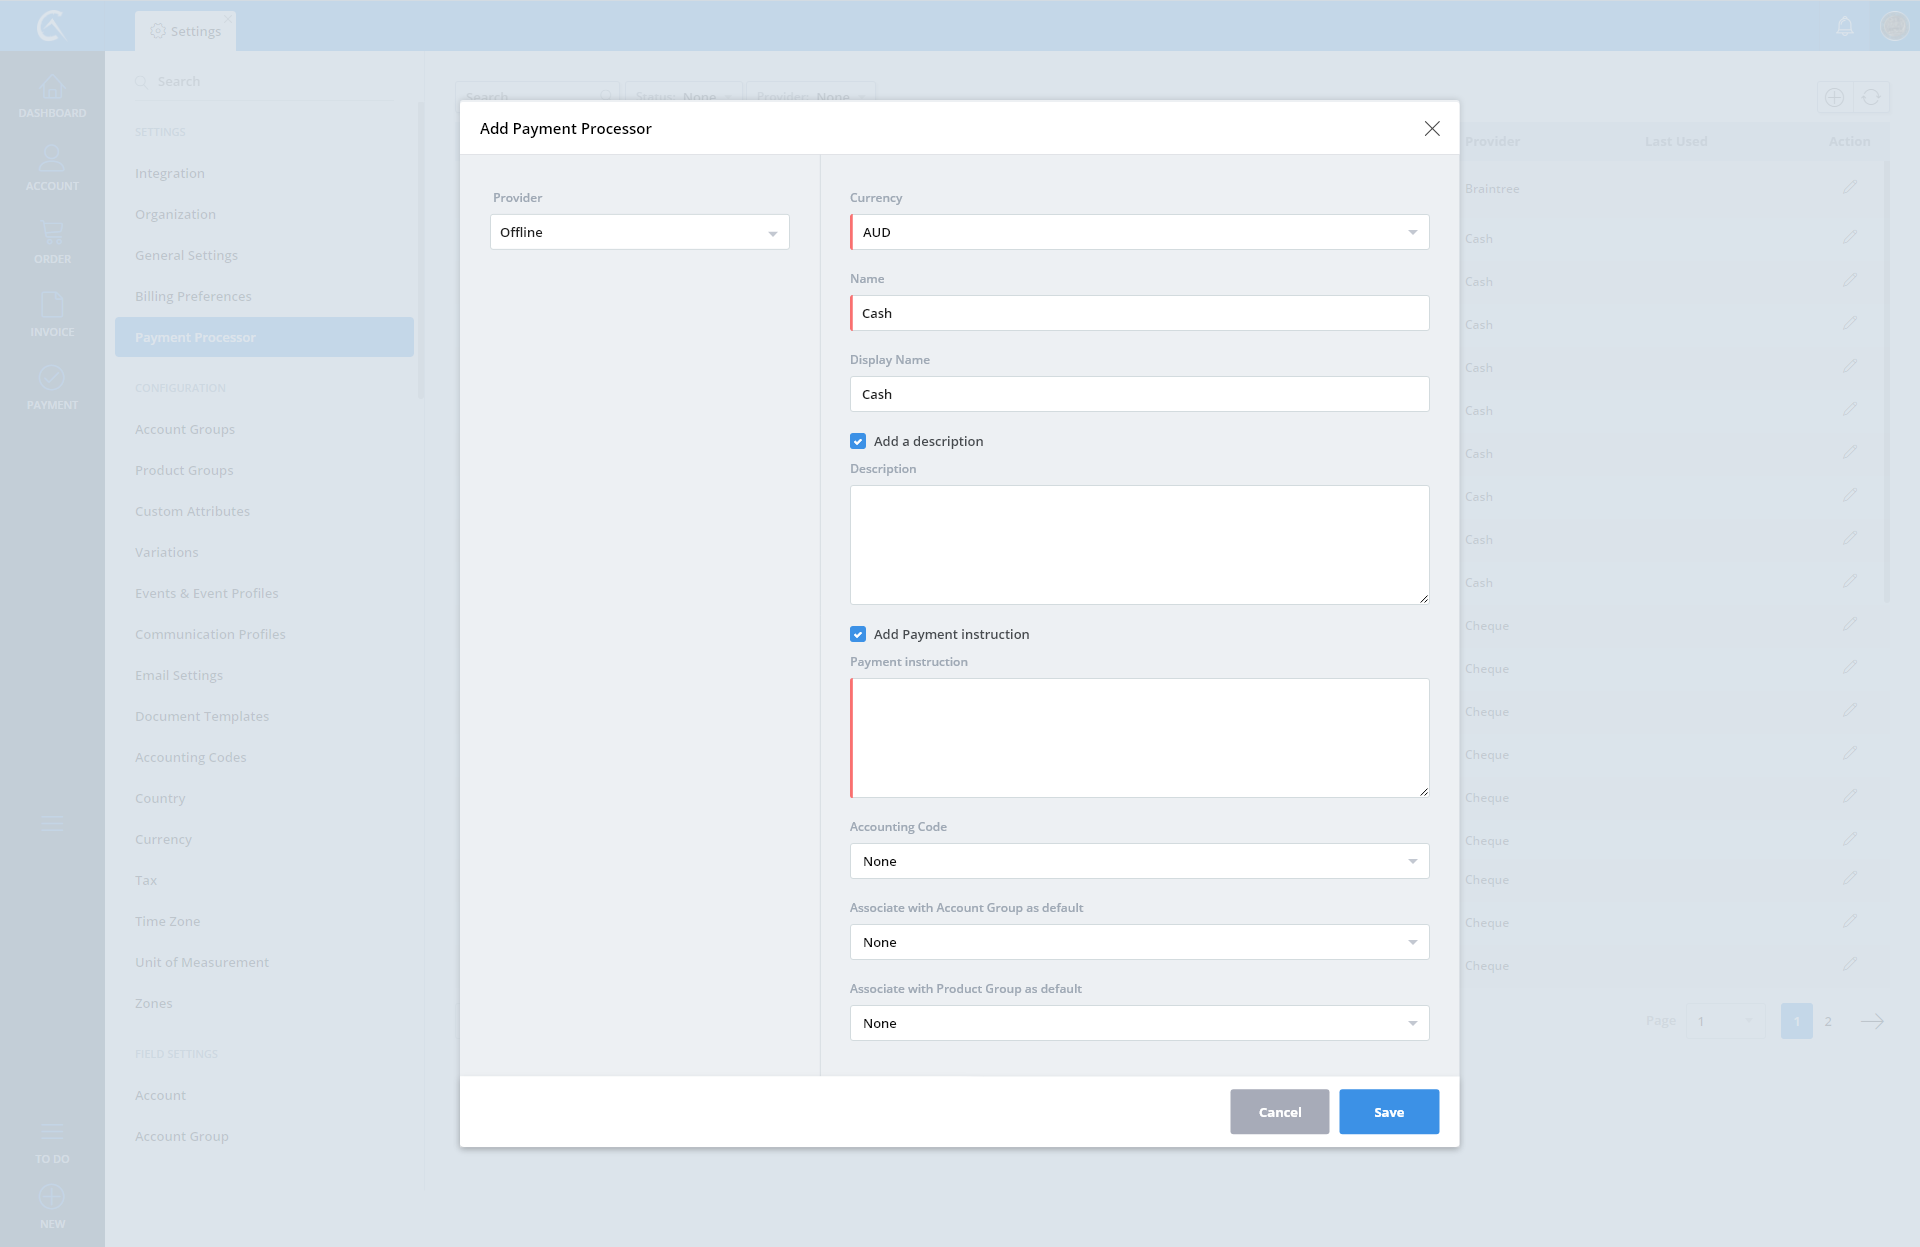Expand Associate with Product Group dropdown

click(x=1140, y=1023)
